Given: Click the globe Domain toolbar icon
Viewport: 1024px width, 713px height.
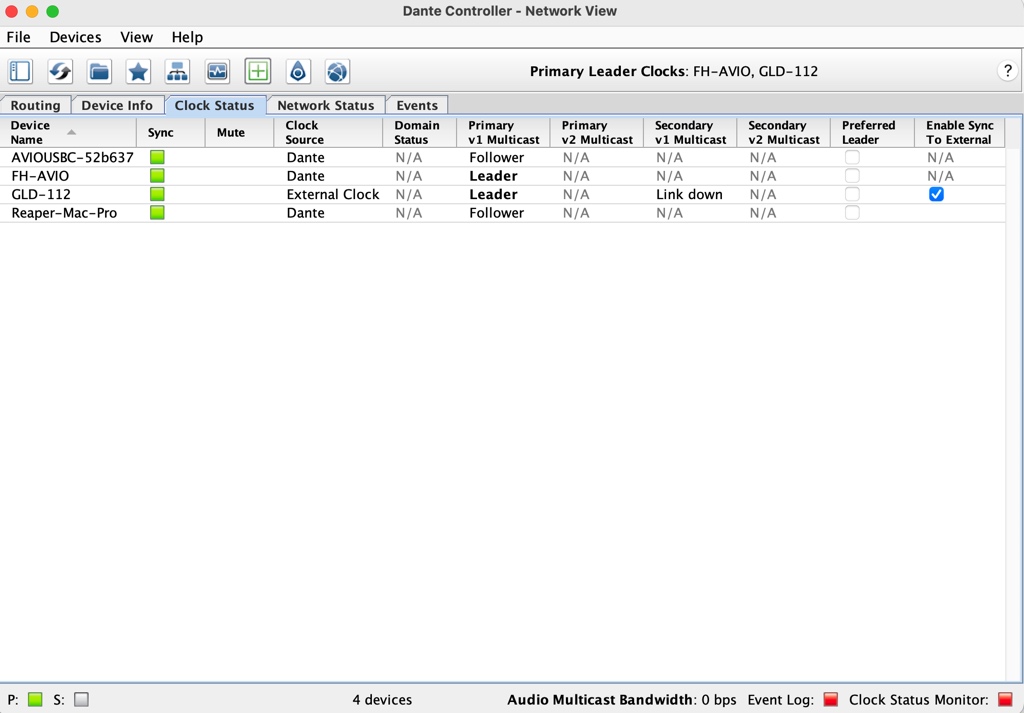Looking at the screenshot, I should click(338, 71).
